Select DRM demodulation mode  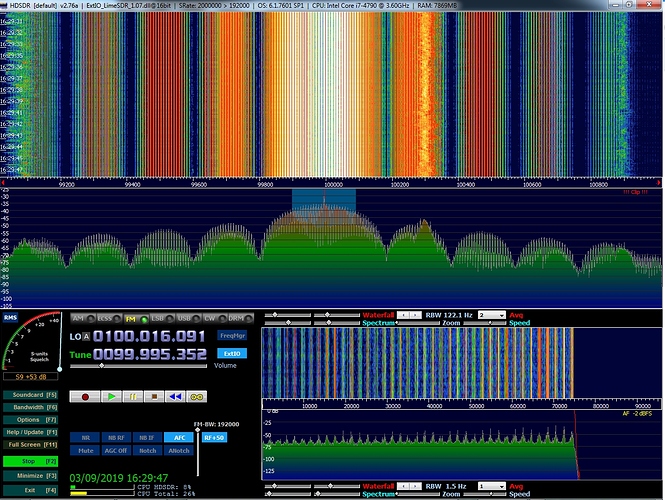240,318
